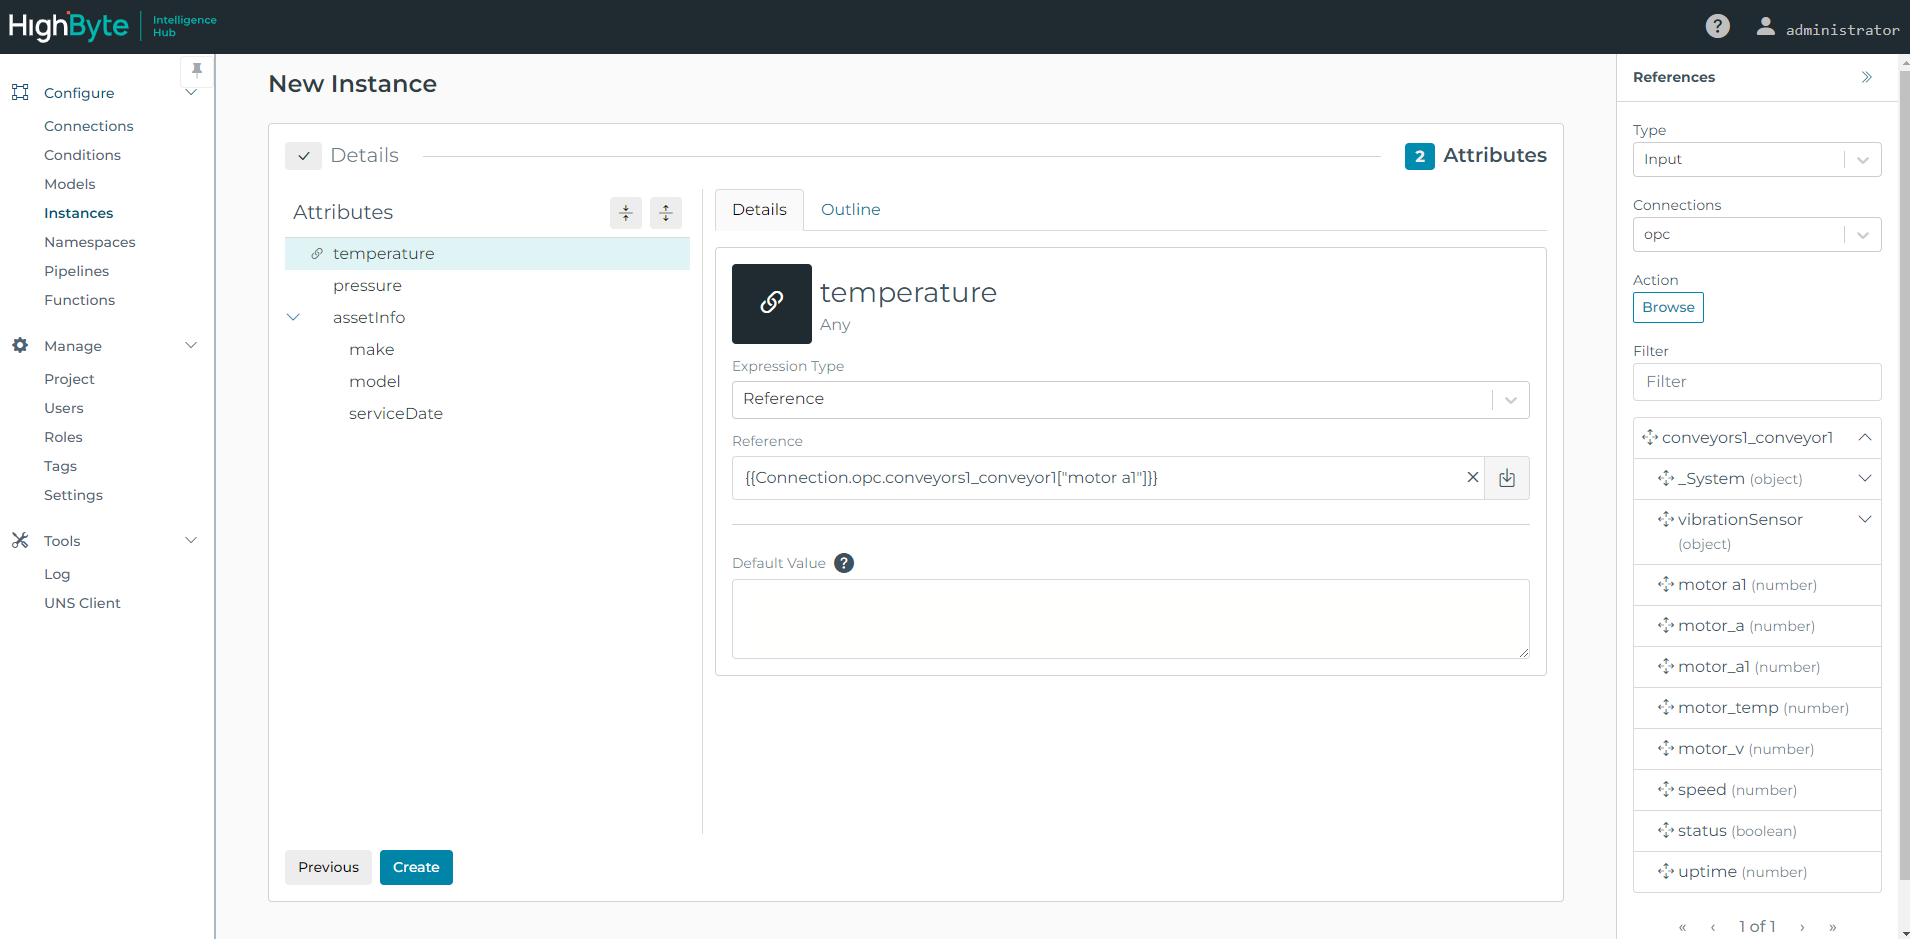Open the Default Value help tooltip icon

(x=844, y=563)
